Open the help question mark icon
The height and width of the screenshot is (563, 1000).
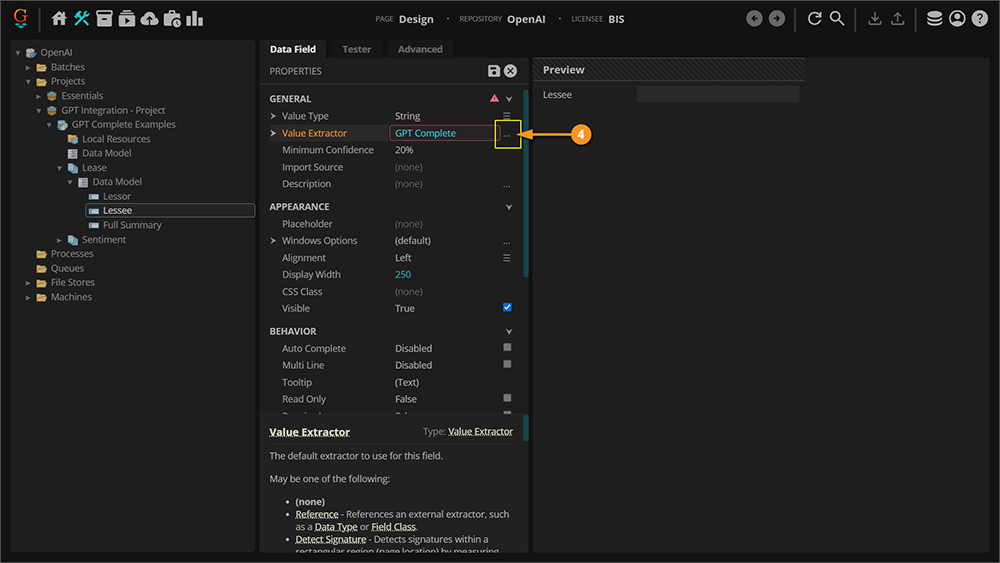pyautogui.click(x=979, y=18)
